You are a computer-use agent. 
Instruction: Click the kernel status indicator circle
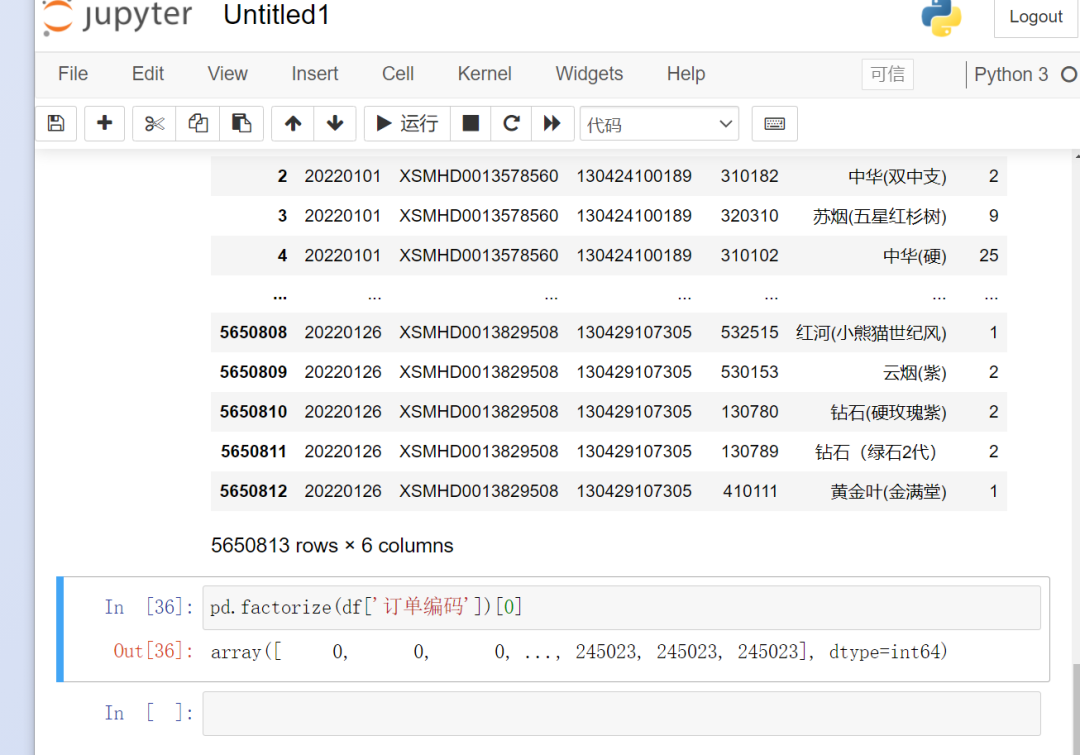(1069, 74)
